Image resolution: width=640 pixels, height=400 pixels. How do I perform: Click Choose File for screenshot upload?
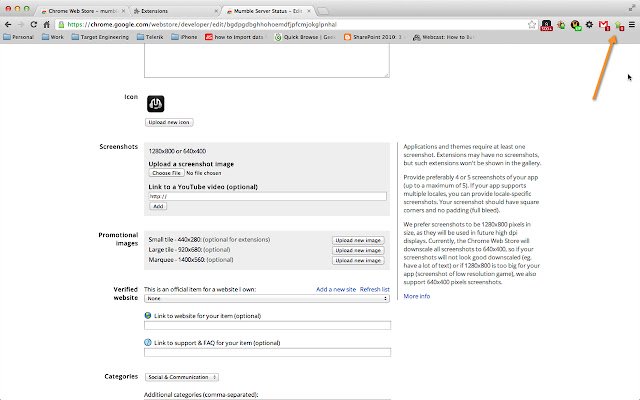pyautogui.click(x=166, y=173)
